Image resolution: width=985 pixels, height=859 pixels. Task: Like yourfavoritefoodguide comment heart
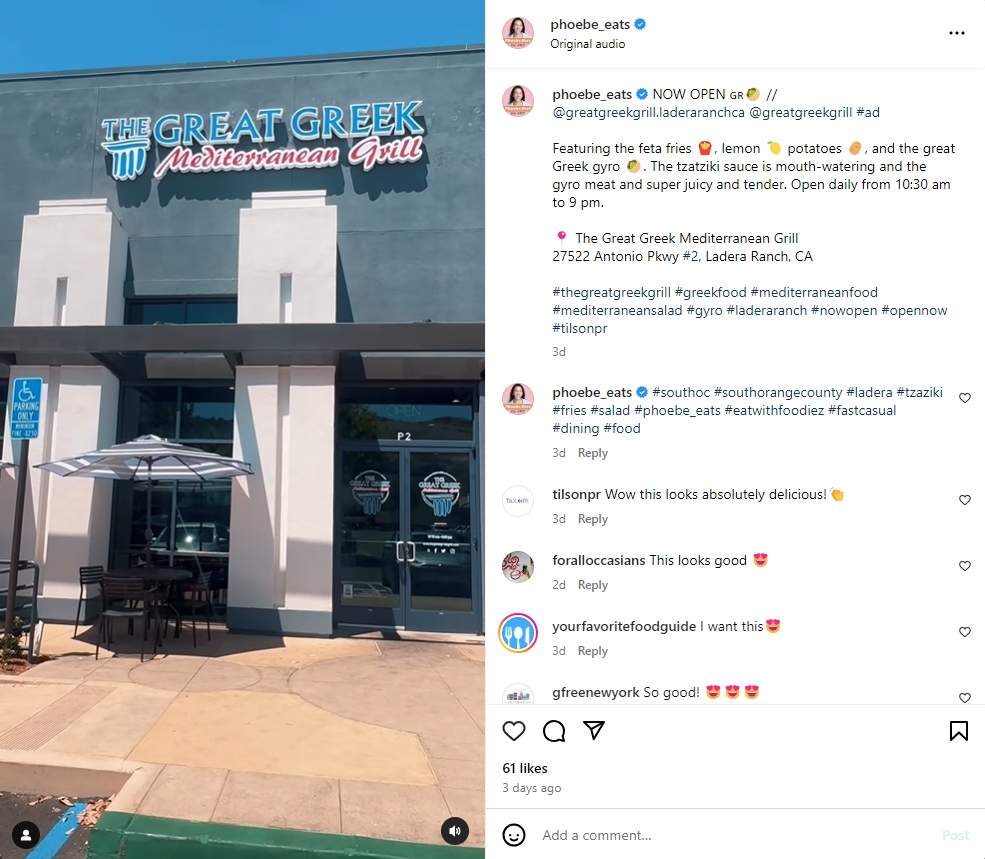point(965,632)
